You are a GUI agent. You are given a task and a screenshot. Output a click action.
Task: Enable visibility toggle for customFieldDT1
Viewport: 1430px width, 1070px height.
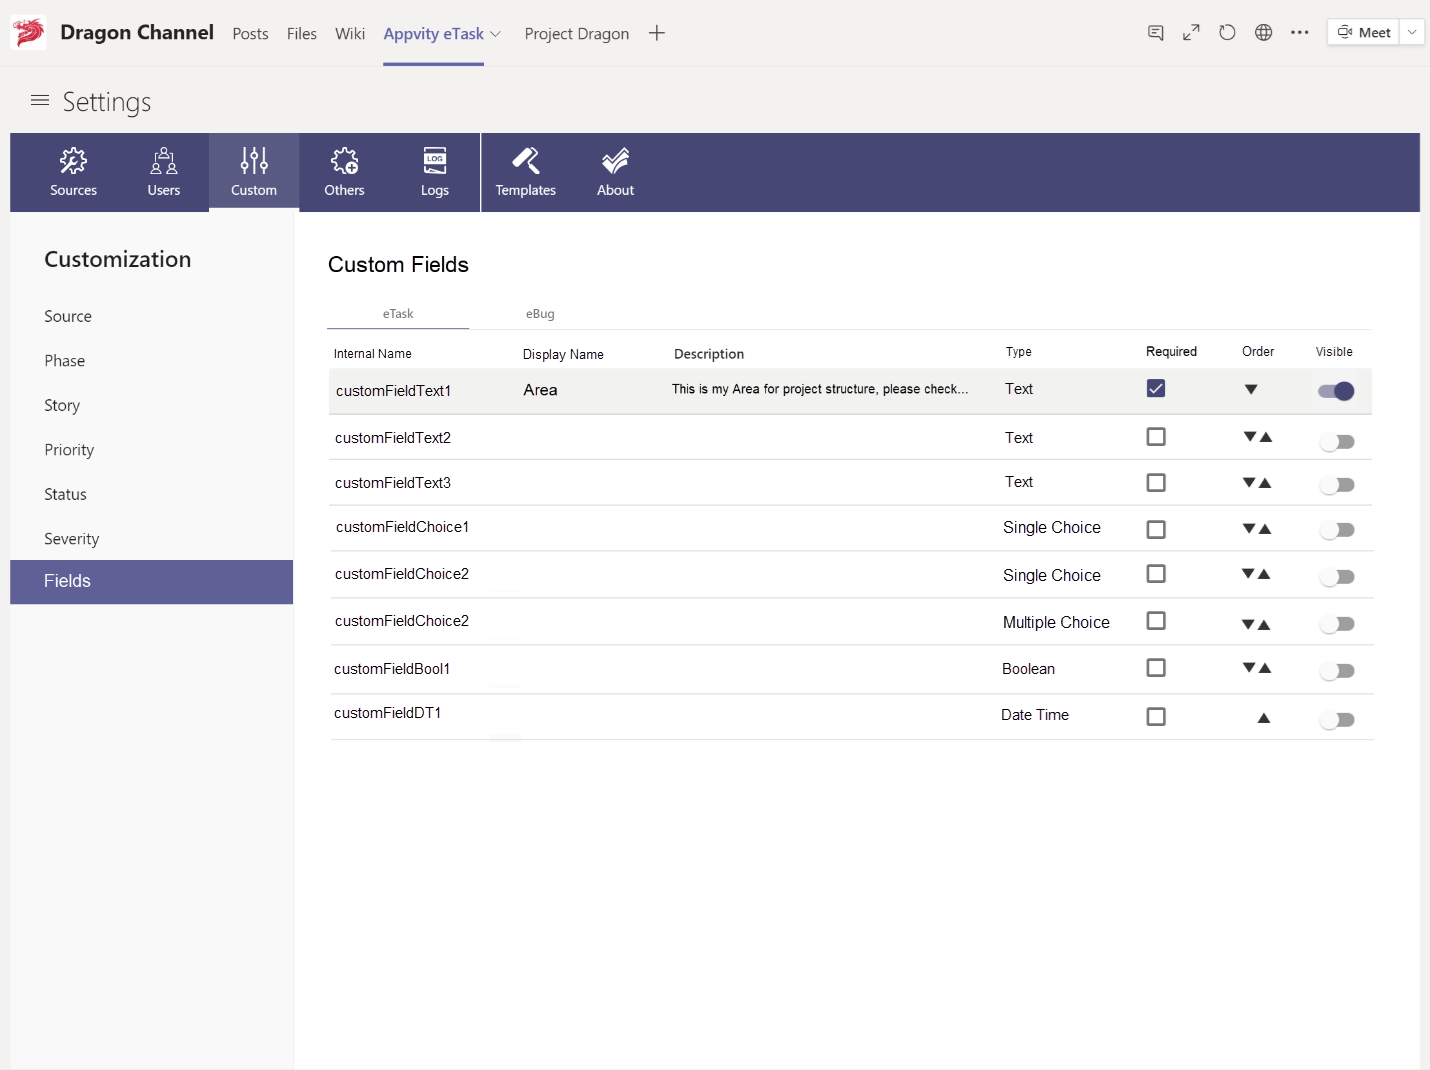(x=1336, y=720)
